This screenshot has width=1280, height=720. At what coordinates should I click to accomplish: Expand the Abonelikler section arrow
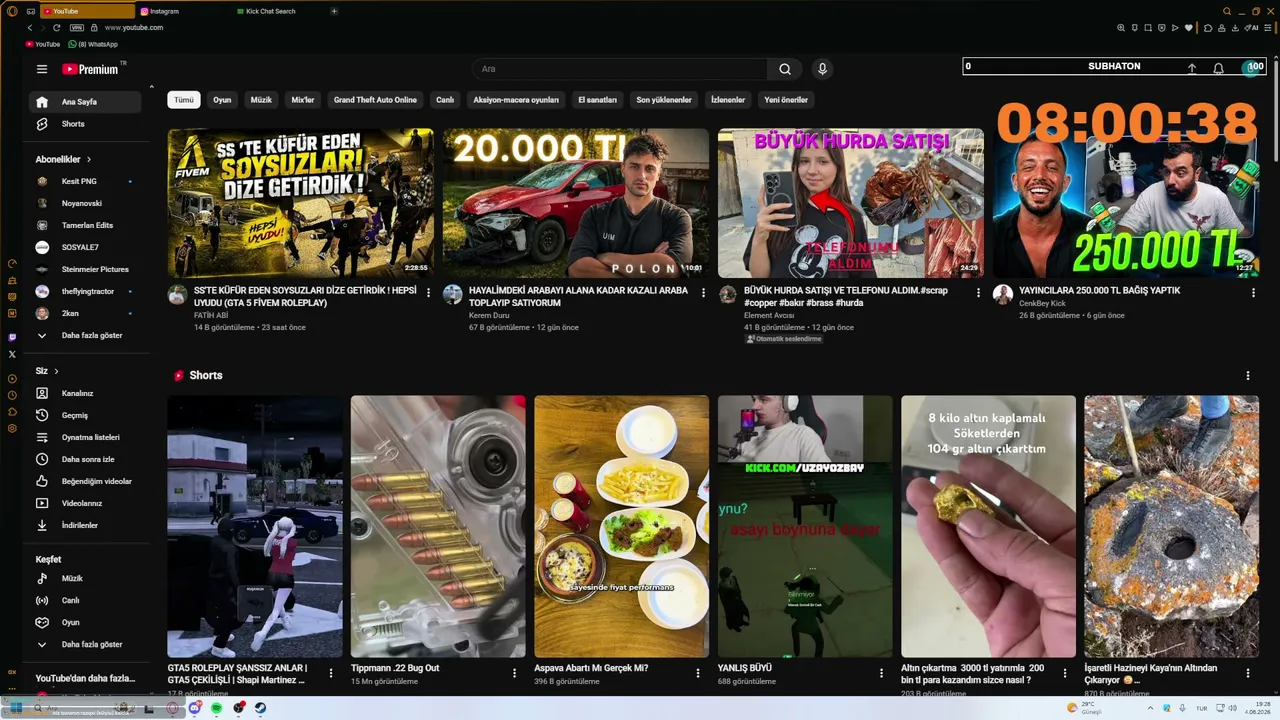[x=89, y=159]
